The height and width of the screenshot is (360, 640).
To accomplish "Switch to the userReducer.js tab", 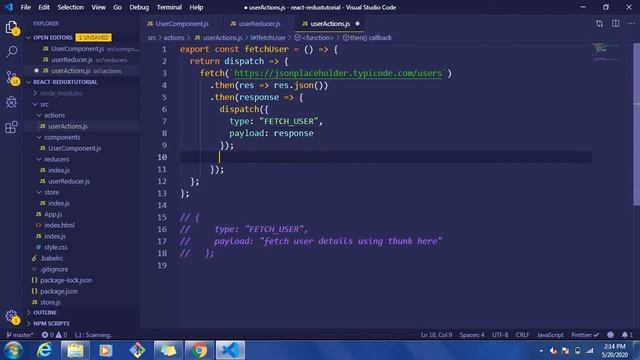I will tap(256, 24).
